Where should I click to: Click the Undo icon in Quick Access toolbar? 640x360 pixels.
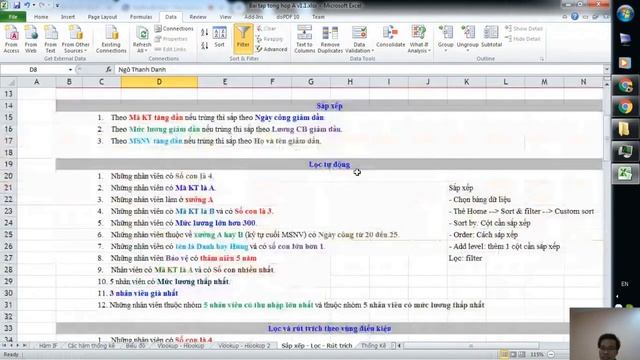click(27, 5)
